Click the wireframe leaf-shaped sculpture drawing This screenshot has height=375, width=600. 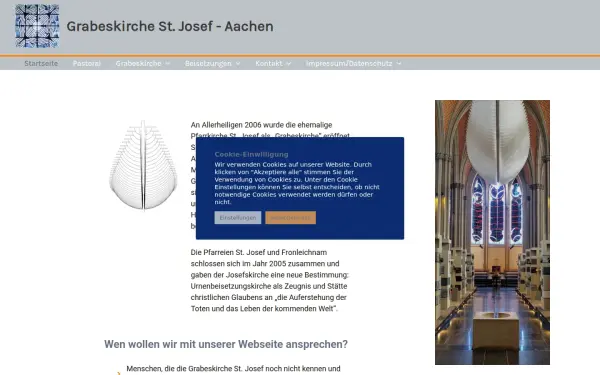click(143, 165)
